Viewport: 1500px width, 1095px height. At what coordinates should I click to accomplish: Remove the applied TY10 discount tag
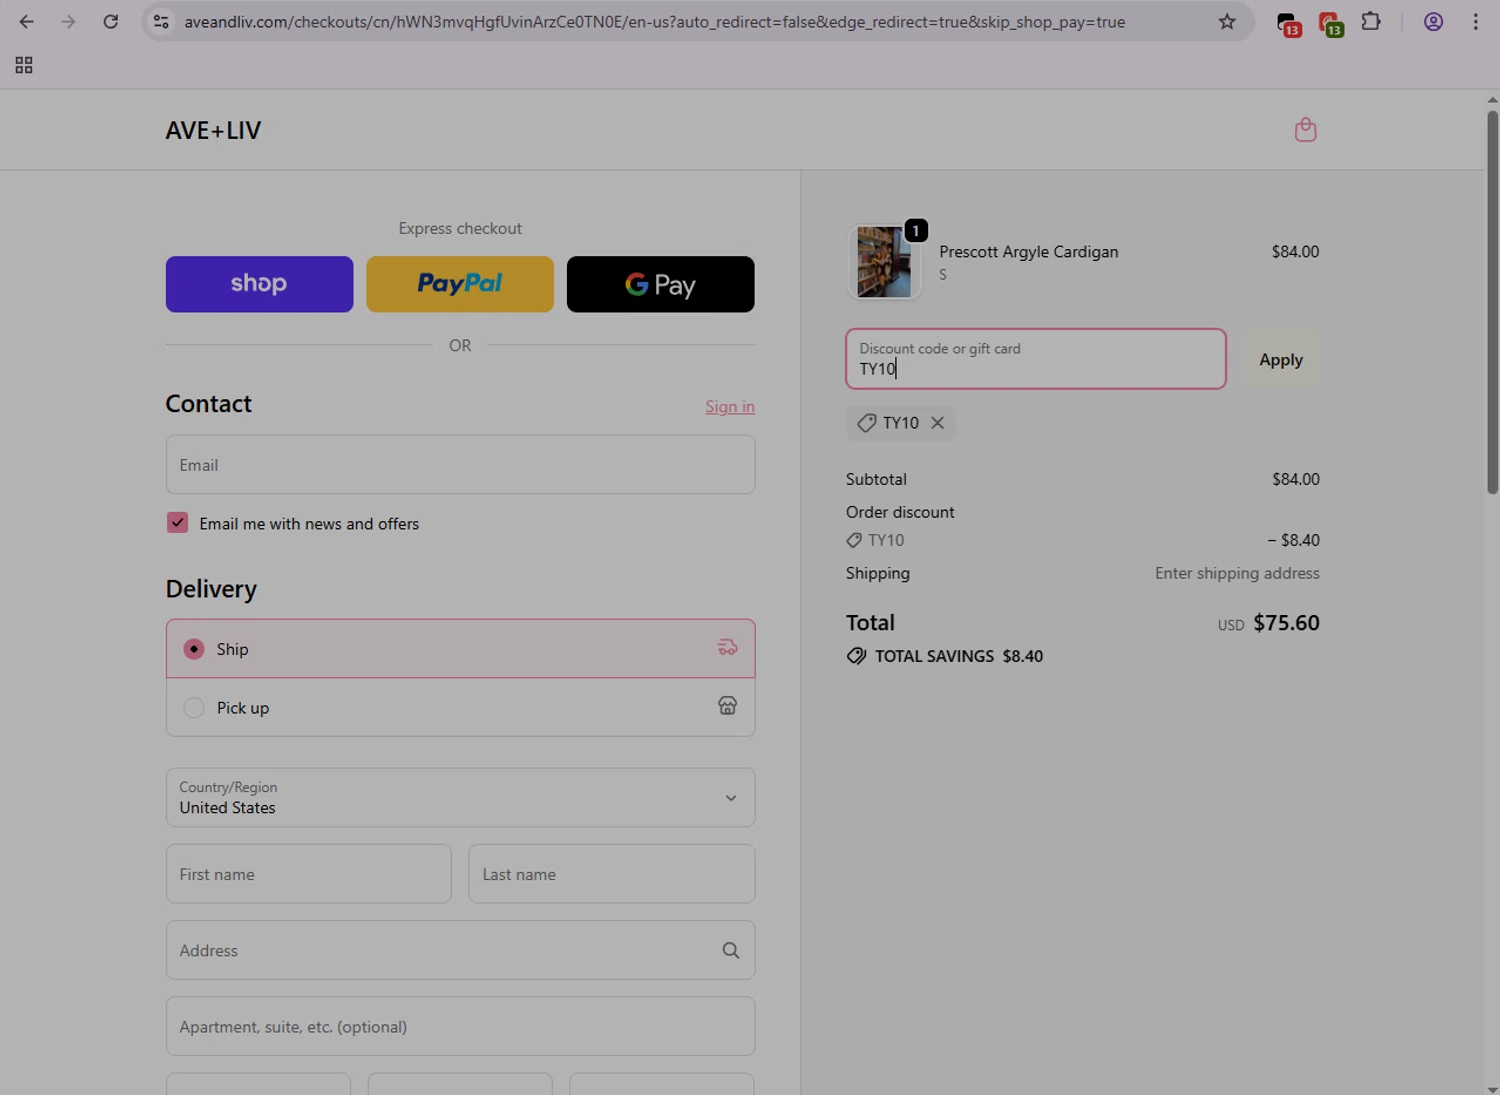click(937, 423)
